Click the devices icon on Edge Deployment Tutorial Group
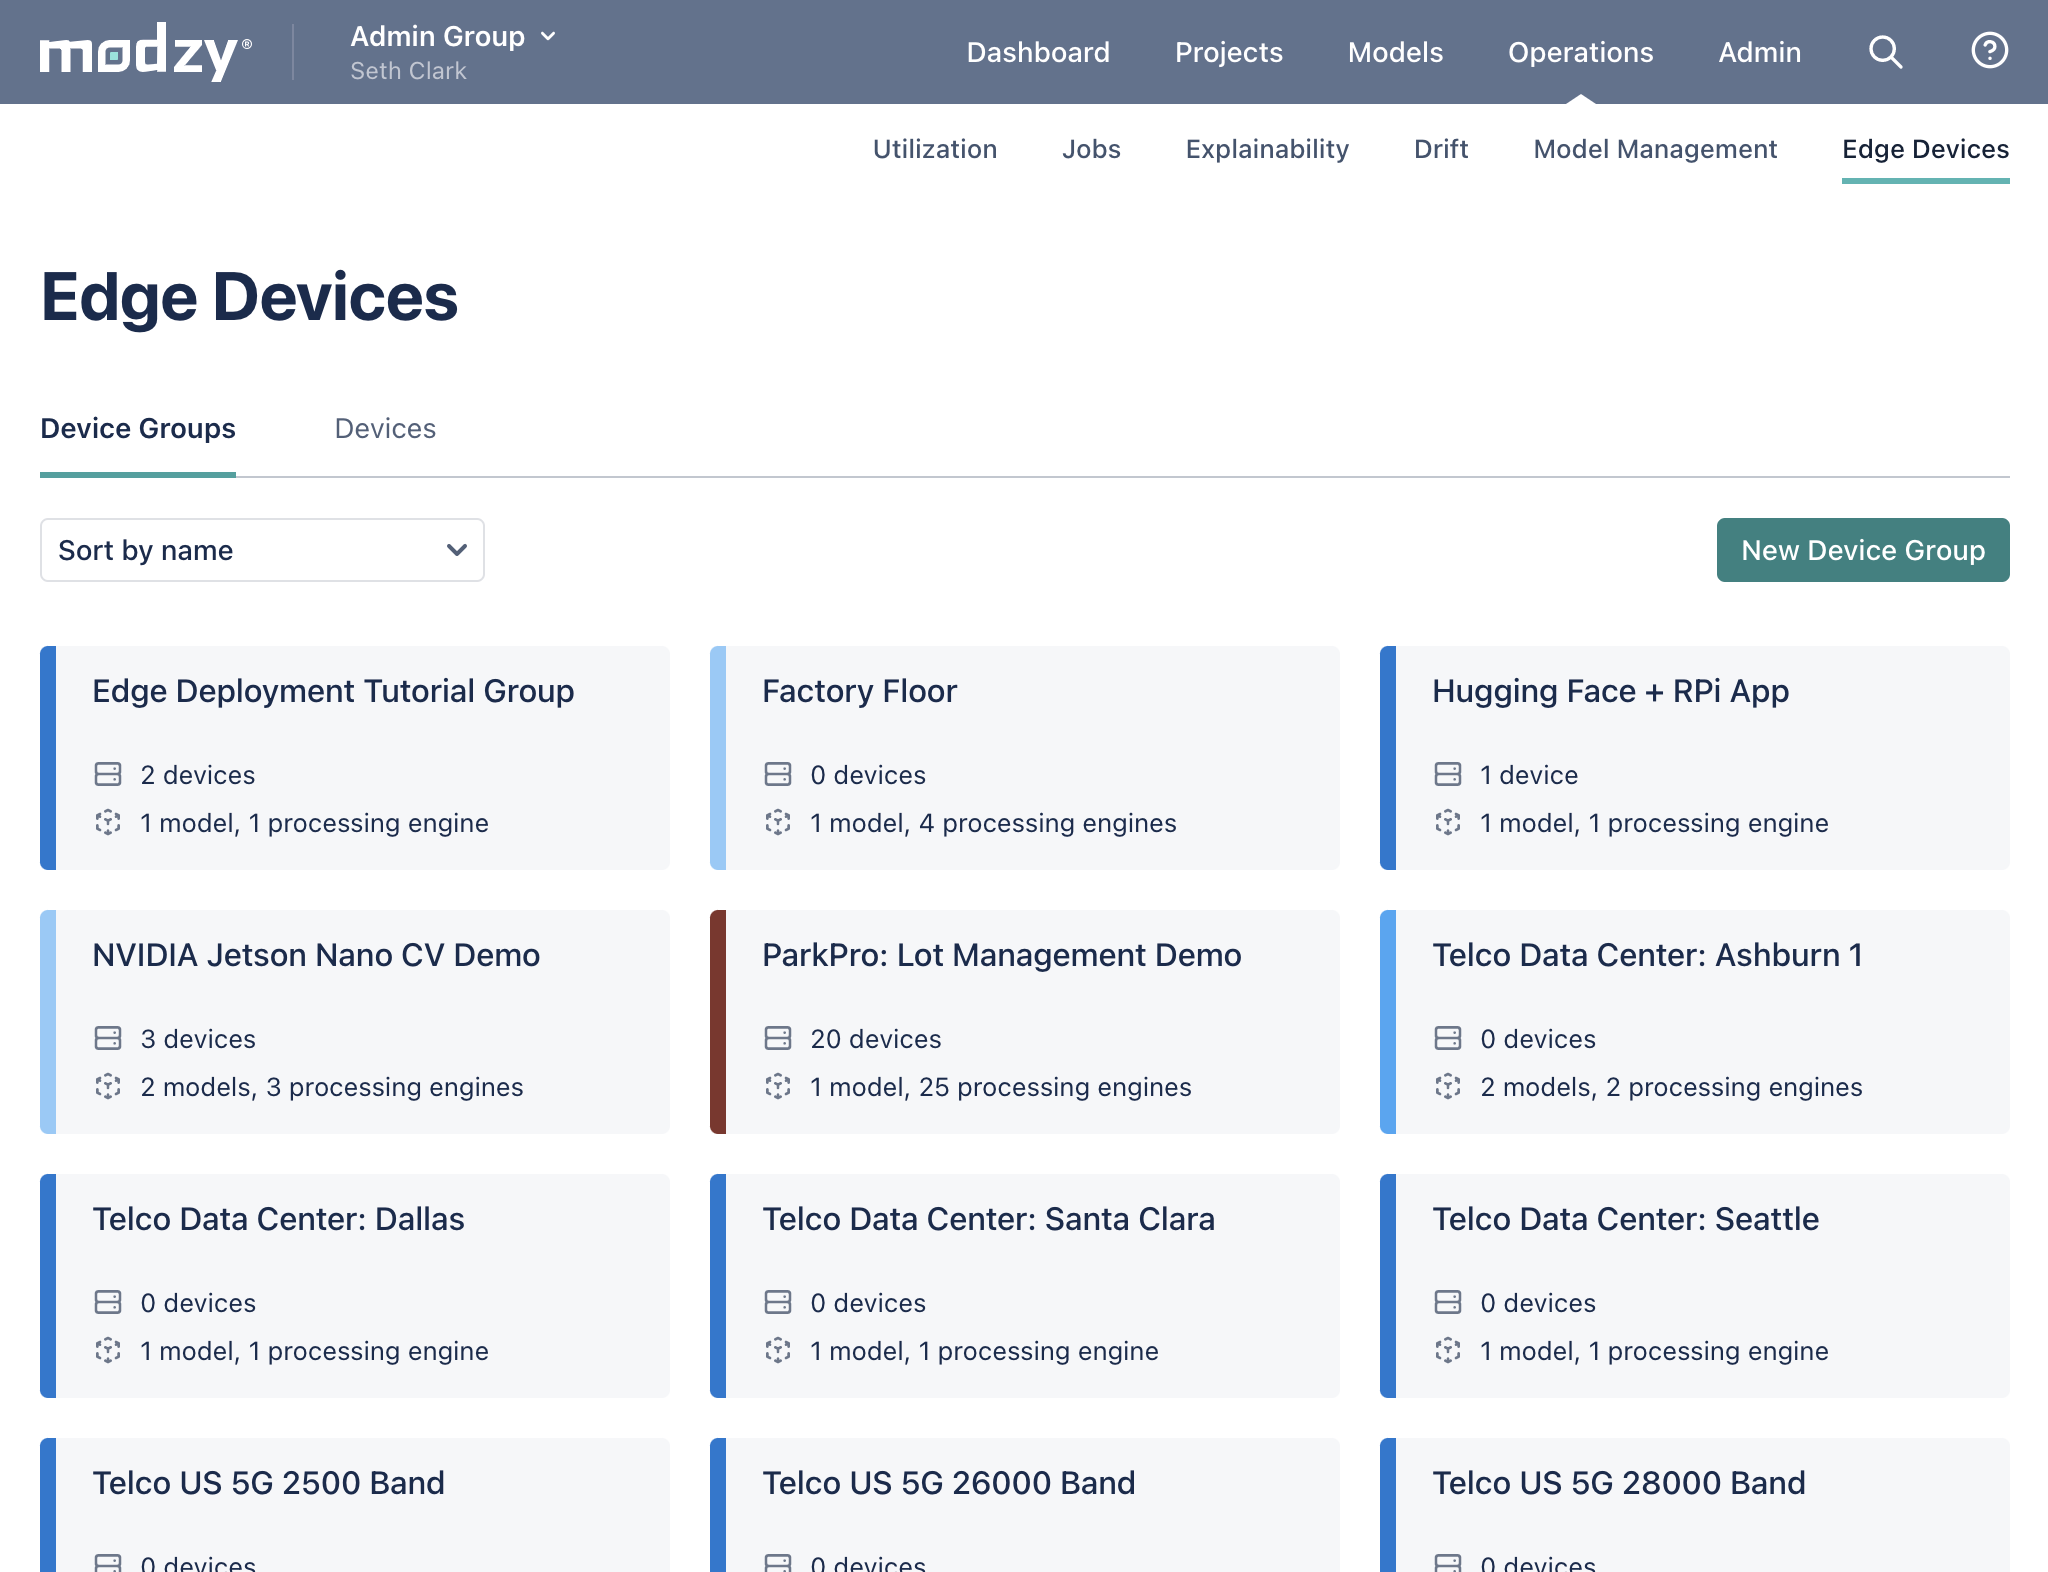 (110, 774)
